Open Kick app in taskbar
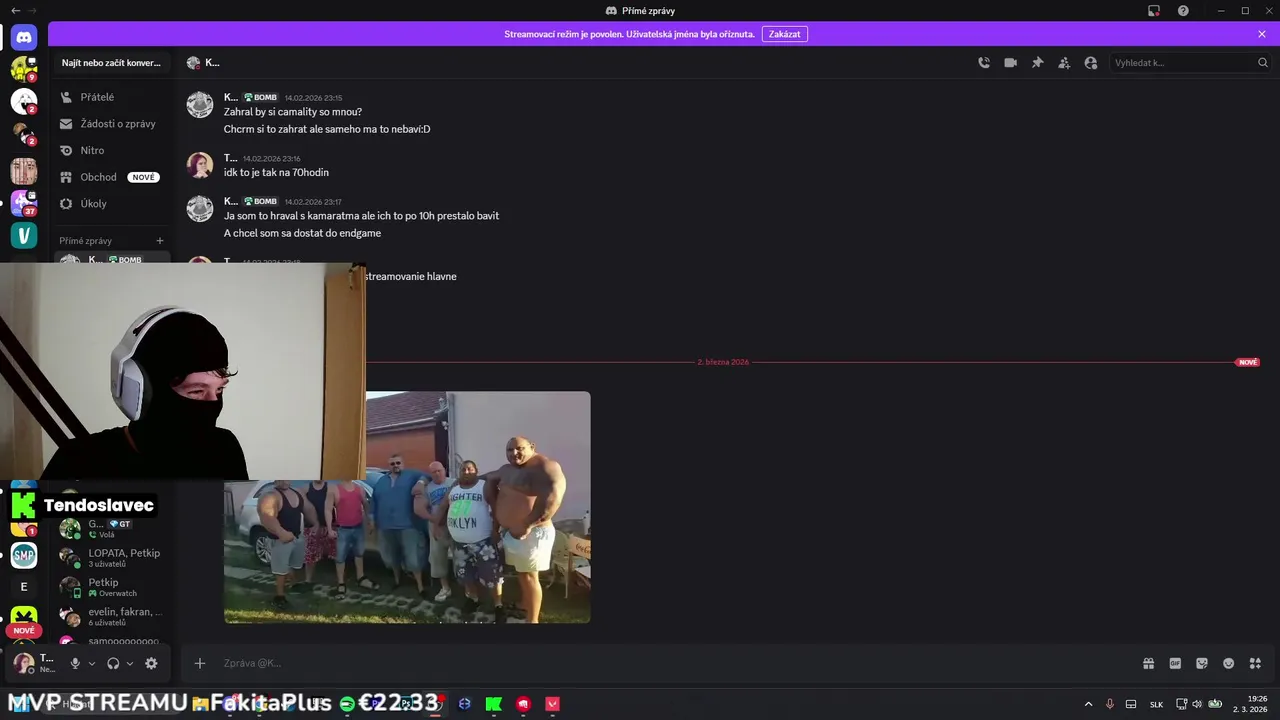This screenshot has width=1280, height=720. point(494,704)
